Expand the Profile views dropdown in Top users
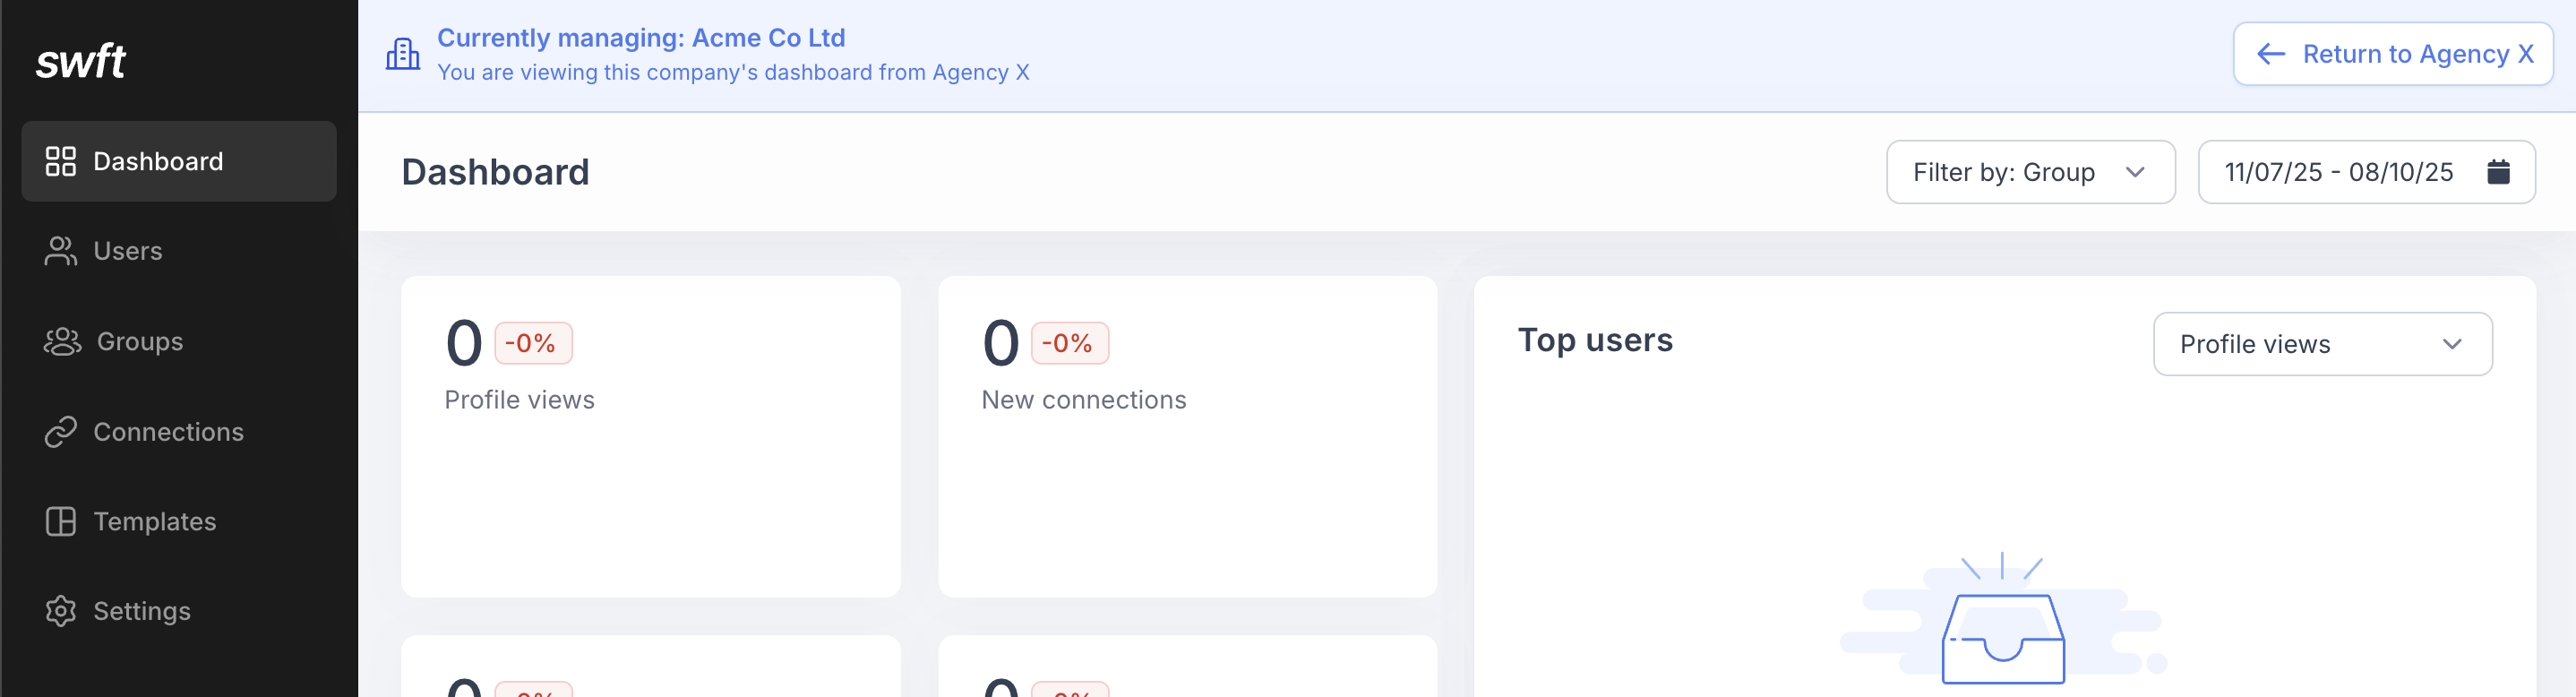The width and height of the screenshot is (2576, 697). pos(2321,344)
